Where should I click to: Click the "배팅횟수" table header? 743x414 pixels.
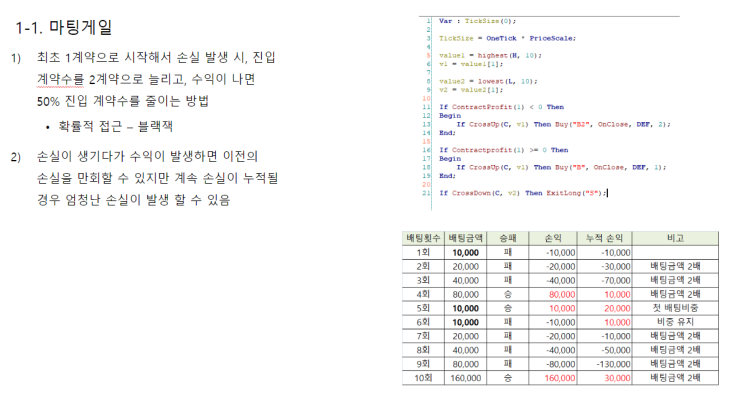[x=423, y=238]
